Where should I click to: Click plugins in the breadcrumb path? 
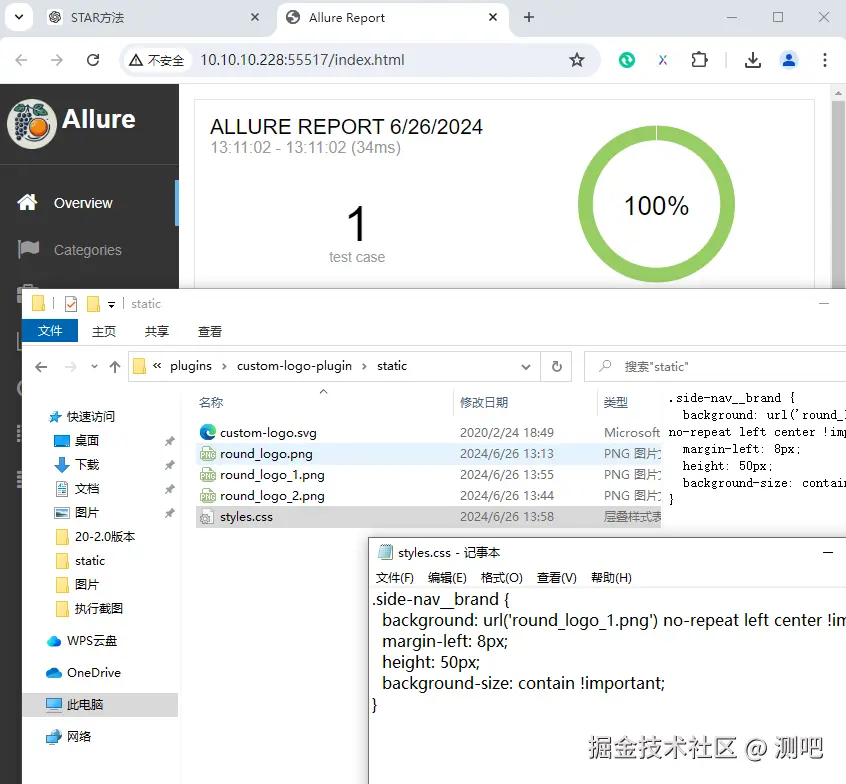point(191,366)
